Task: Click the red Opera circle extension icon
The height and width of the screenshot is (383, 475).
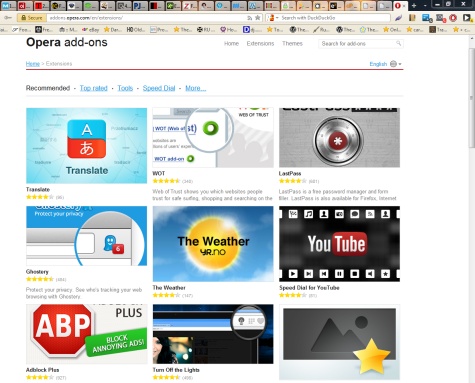Action: (x=453, y=18)
